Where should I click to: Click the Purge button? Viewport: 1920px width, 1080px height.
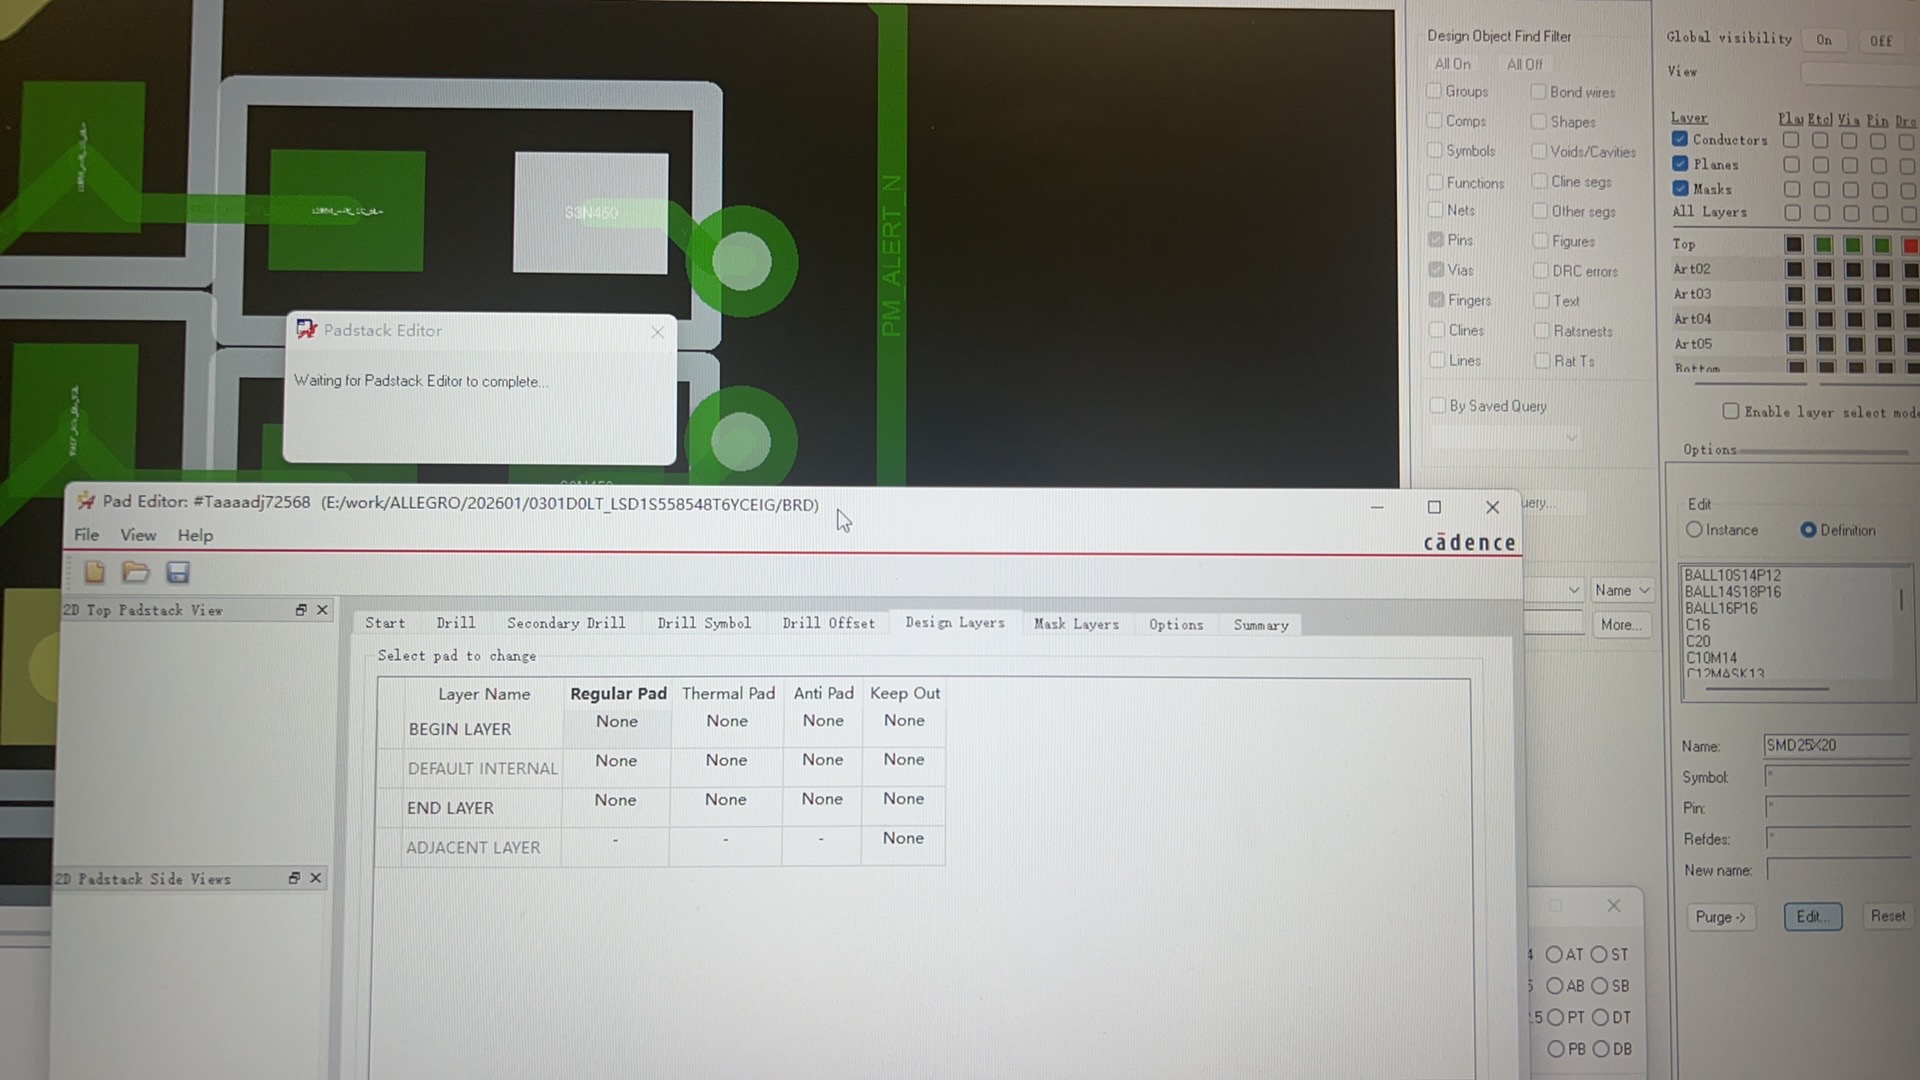(x=1719, y=916)
